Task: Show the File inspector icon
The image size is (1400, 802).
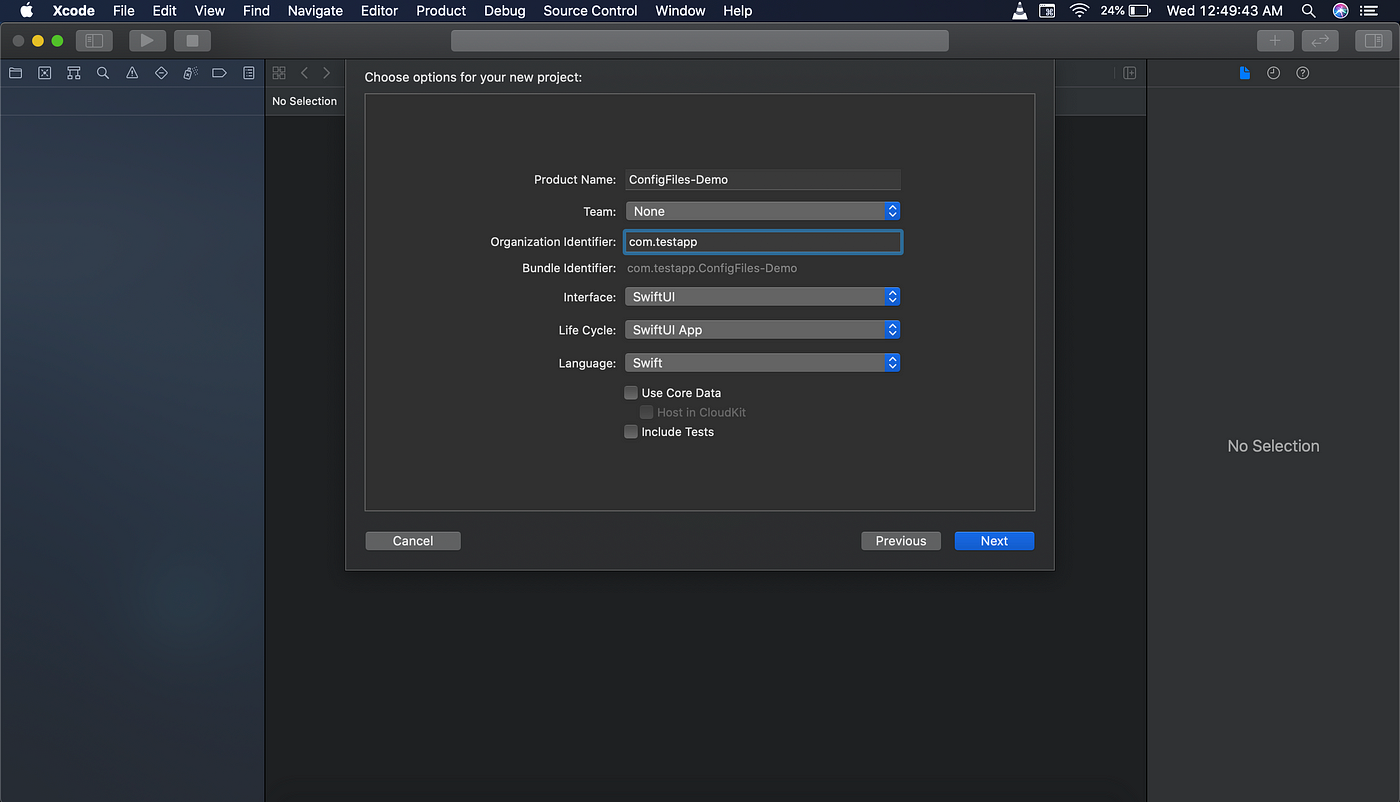Action: [1244, 73]
